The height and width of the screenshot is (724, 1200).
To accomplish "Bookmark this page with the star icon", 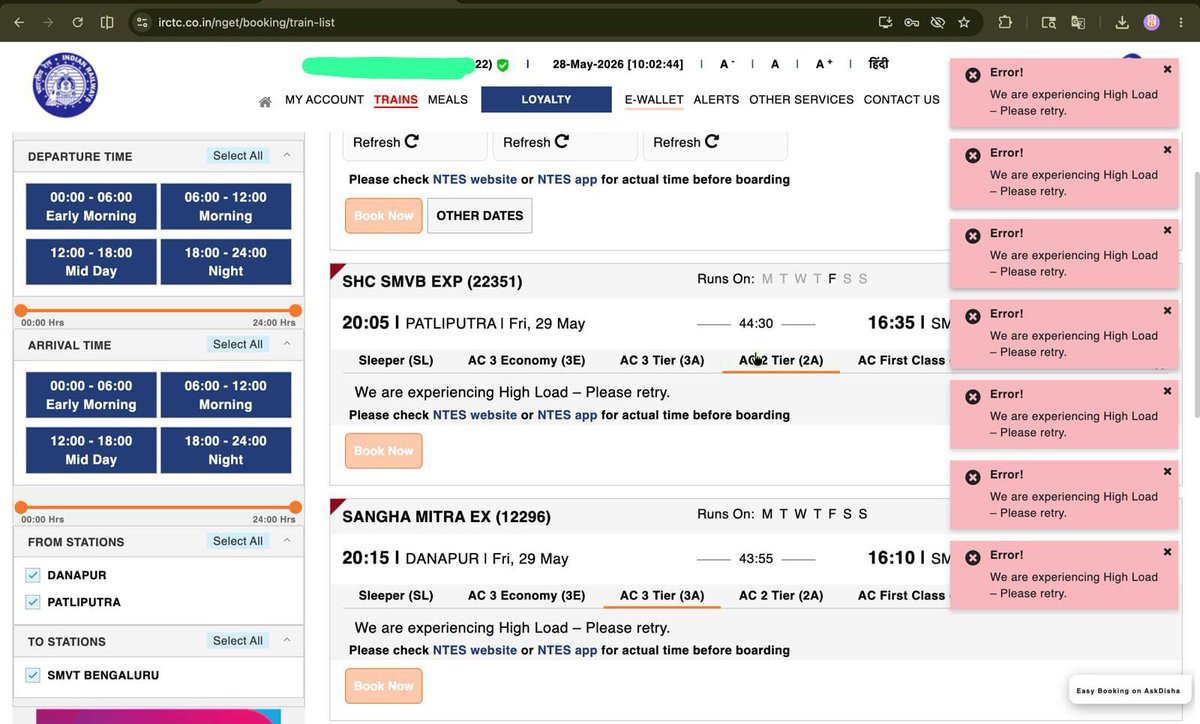I will [x=964, y=22].
